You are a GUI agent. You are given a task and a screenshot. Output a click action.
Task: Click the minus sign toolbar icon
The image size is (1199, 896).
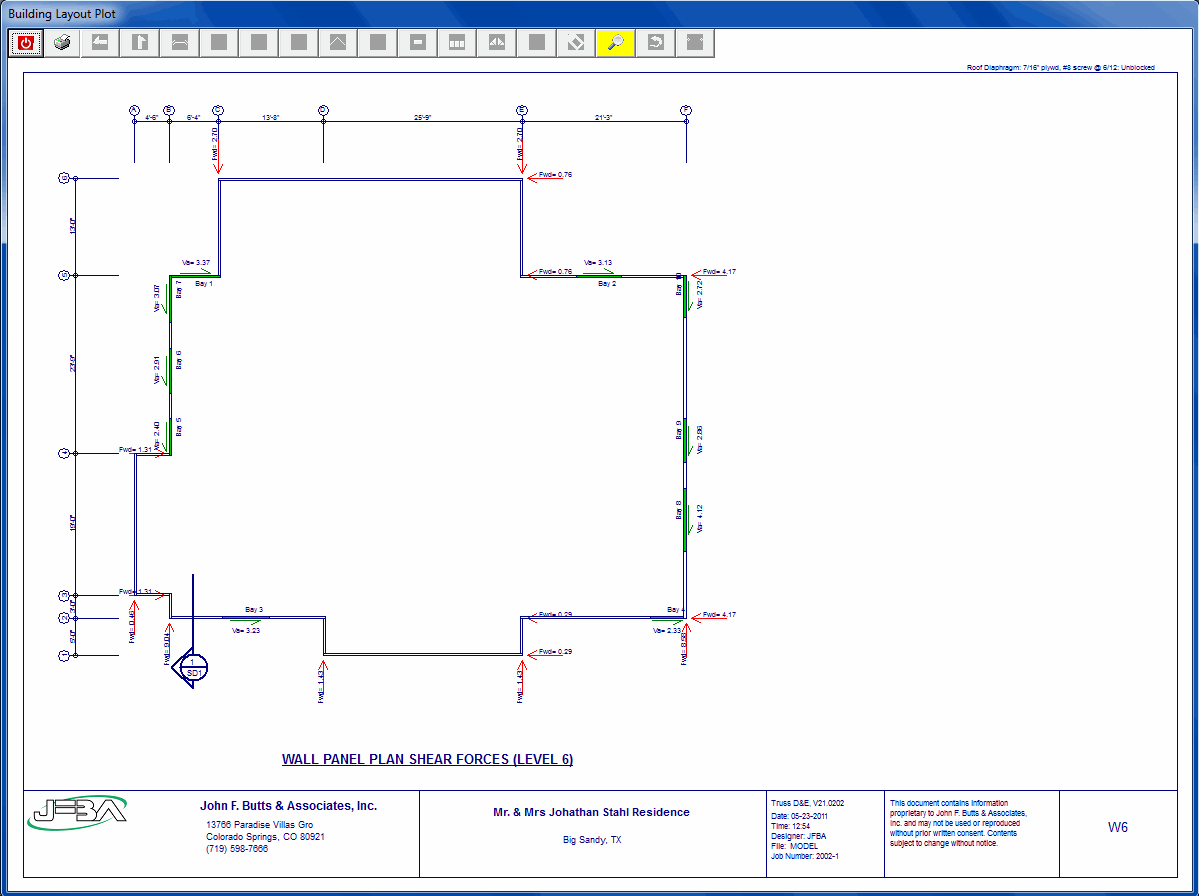[x=418, y=43]
